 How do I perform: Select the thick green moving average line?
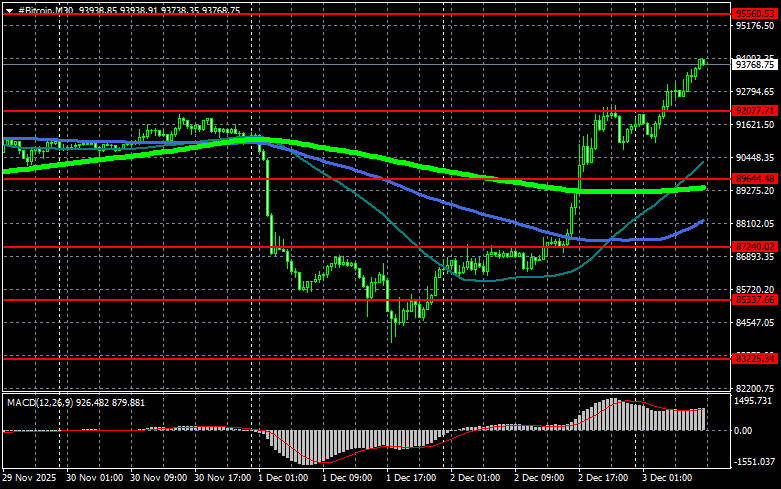coord(400,163)
